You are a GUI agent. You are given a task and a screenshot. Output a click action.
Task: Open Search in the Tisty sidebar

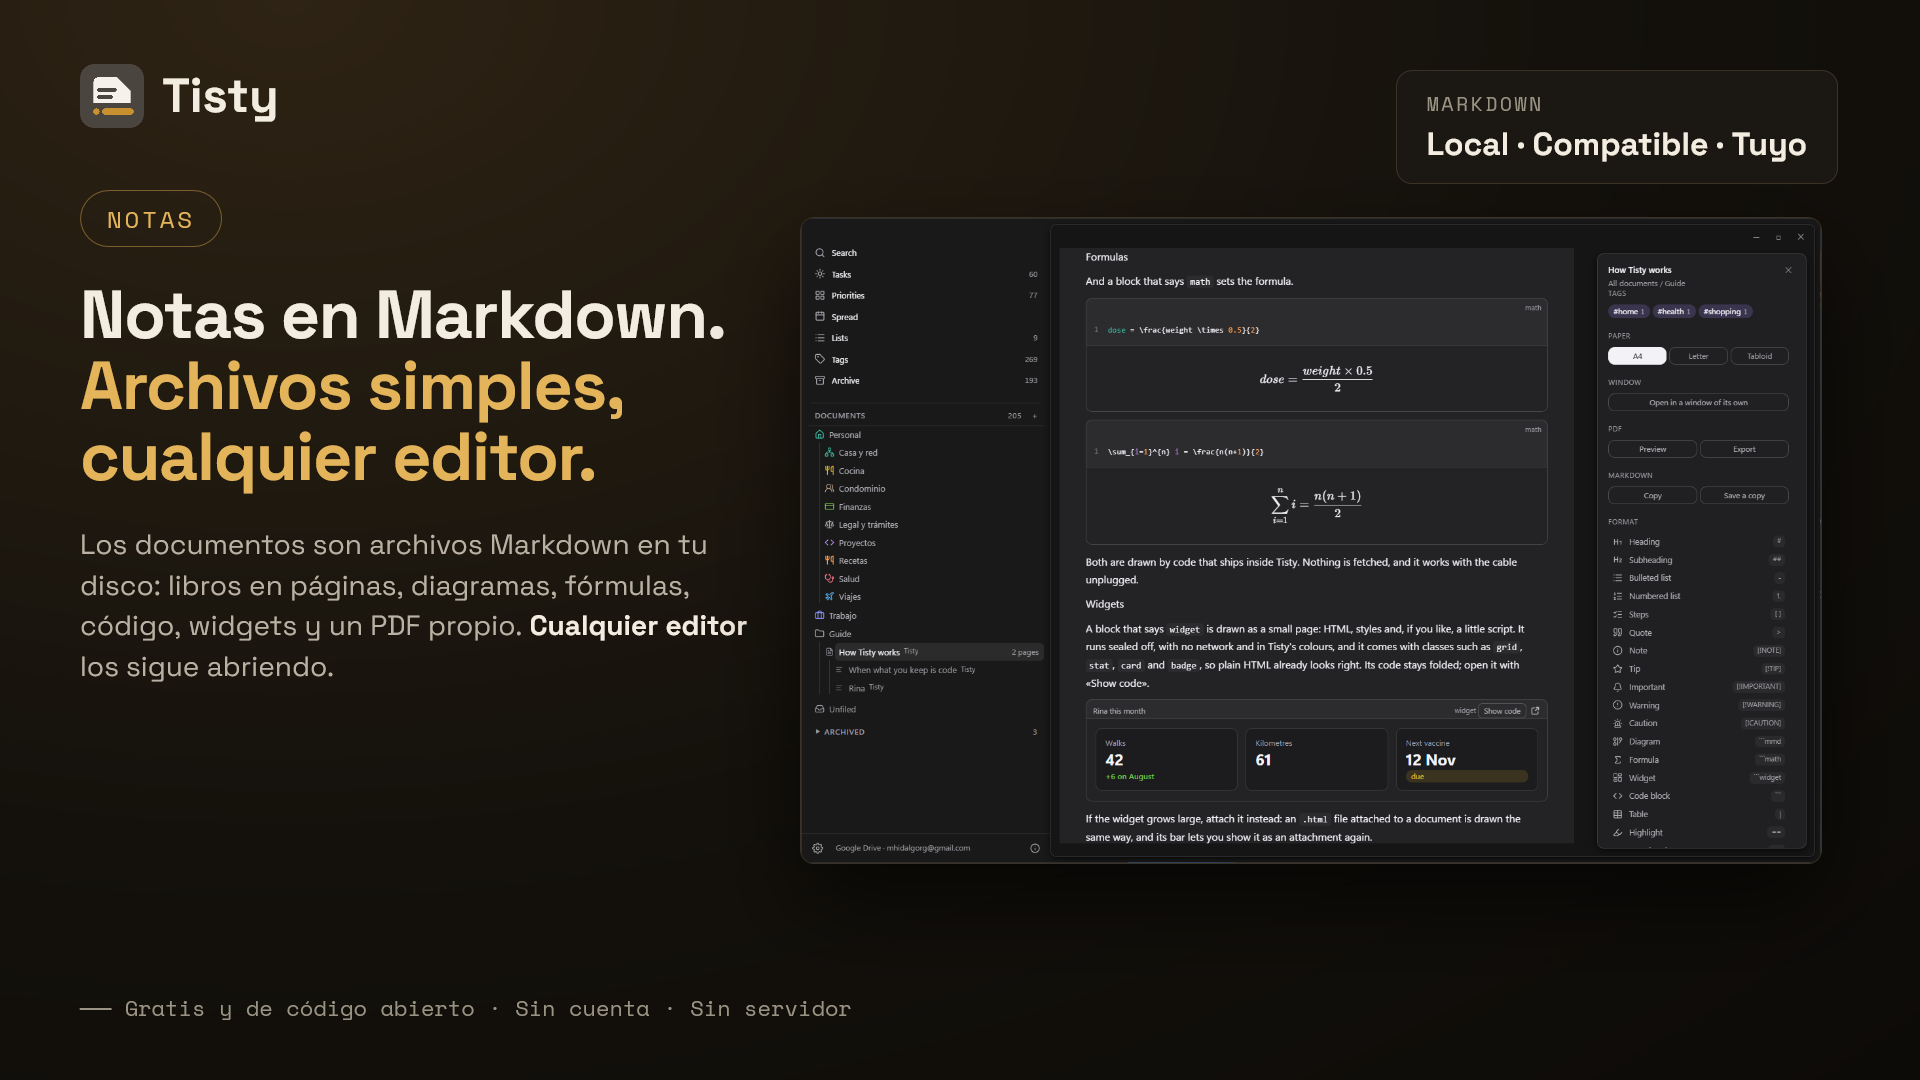[x=926, y=253]
